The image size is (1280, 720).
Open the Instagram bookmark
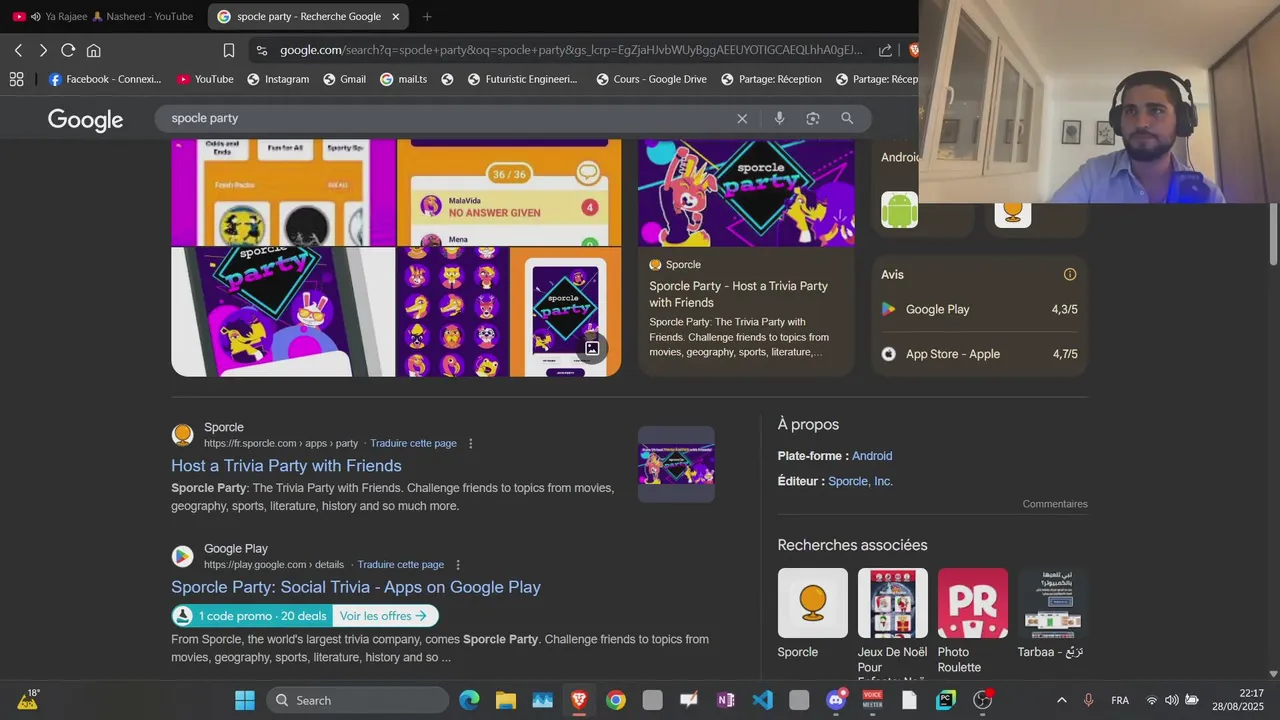(278, 79)
